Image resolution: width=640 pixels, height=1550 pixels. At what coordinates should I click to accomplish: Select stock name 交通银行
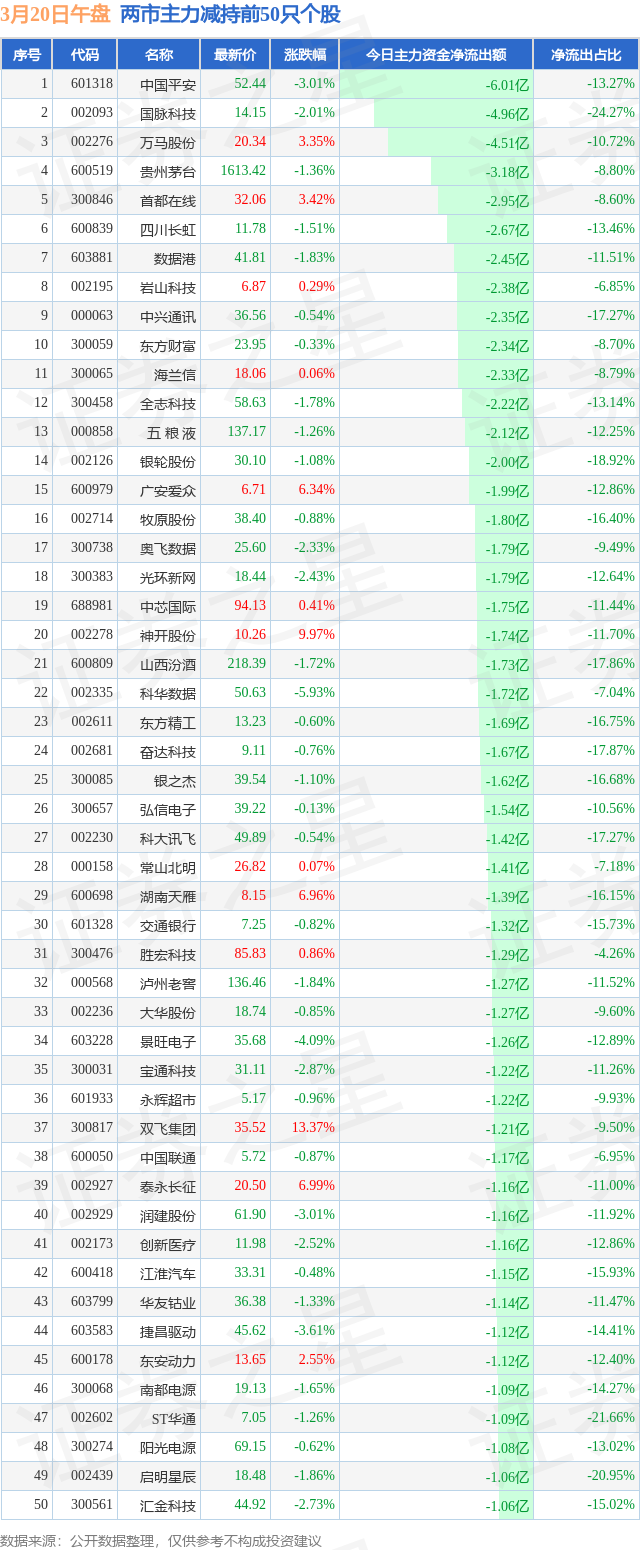pyautogui.click(x=169, y=925)
